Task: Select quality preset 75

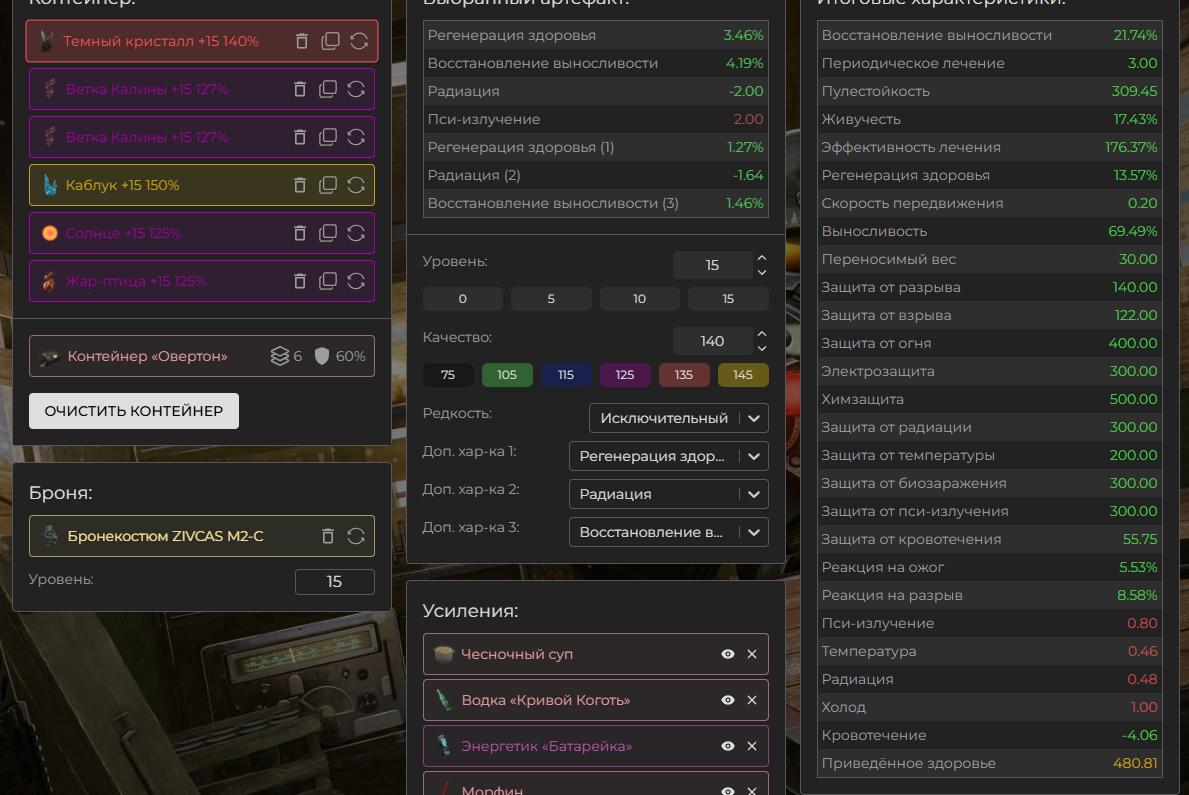Action: (448, 375)
